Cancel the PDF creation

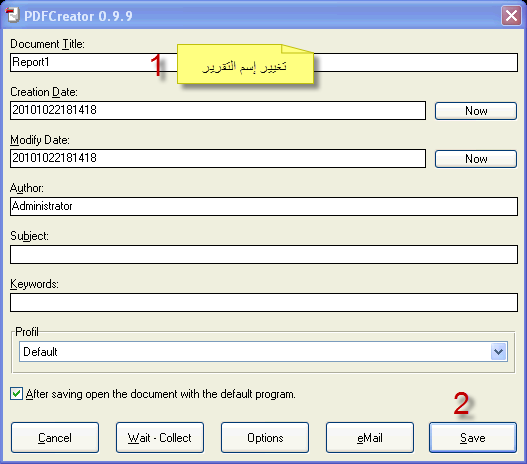tap(55, 438)
